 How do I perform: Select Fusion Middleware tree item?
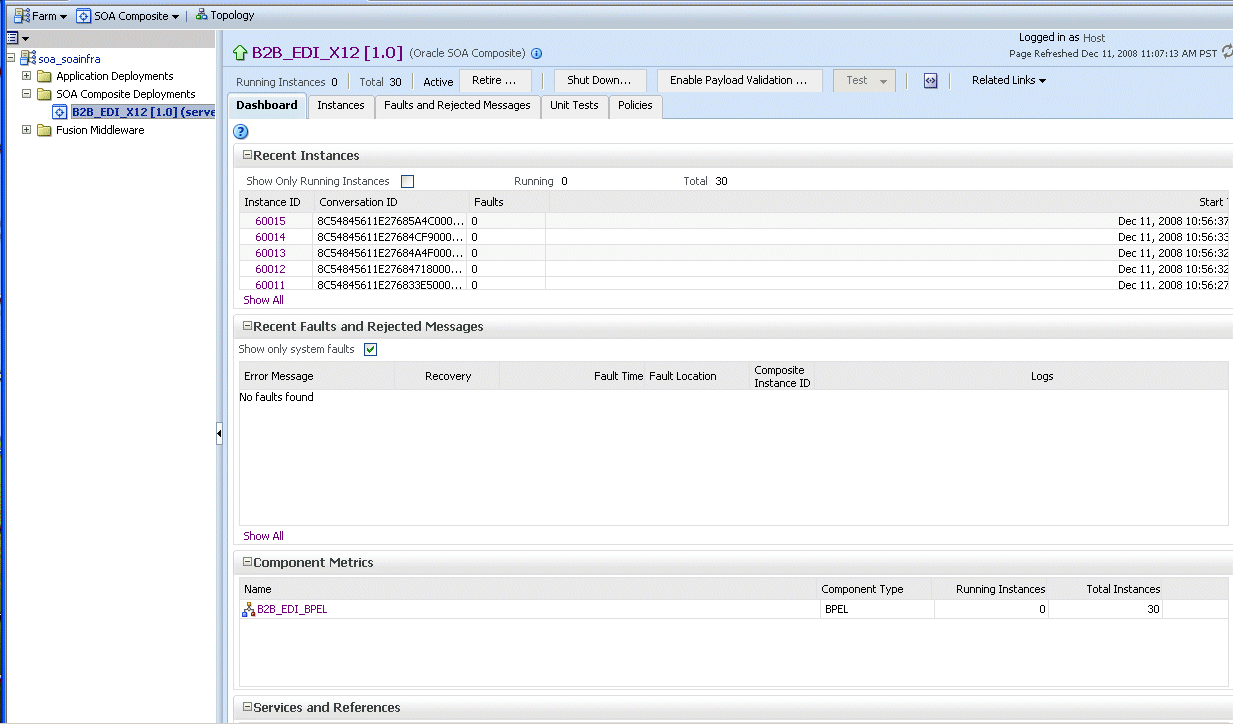(x=100, y=130)
